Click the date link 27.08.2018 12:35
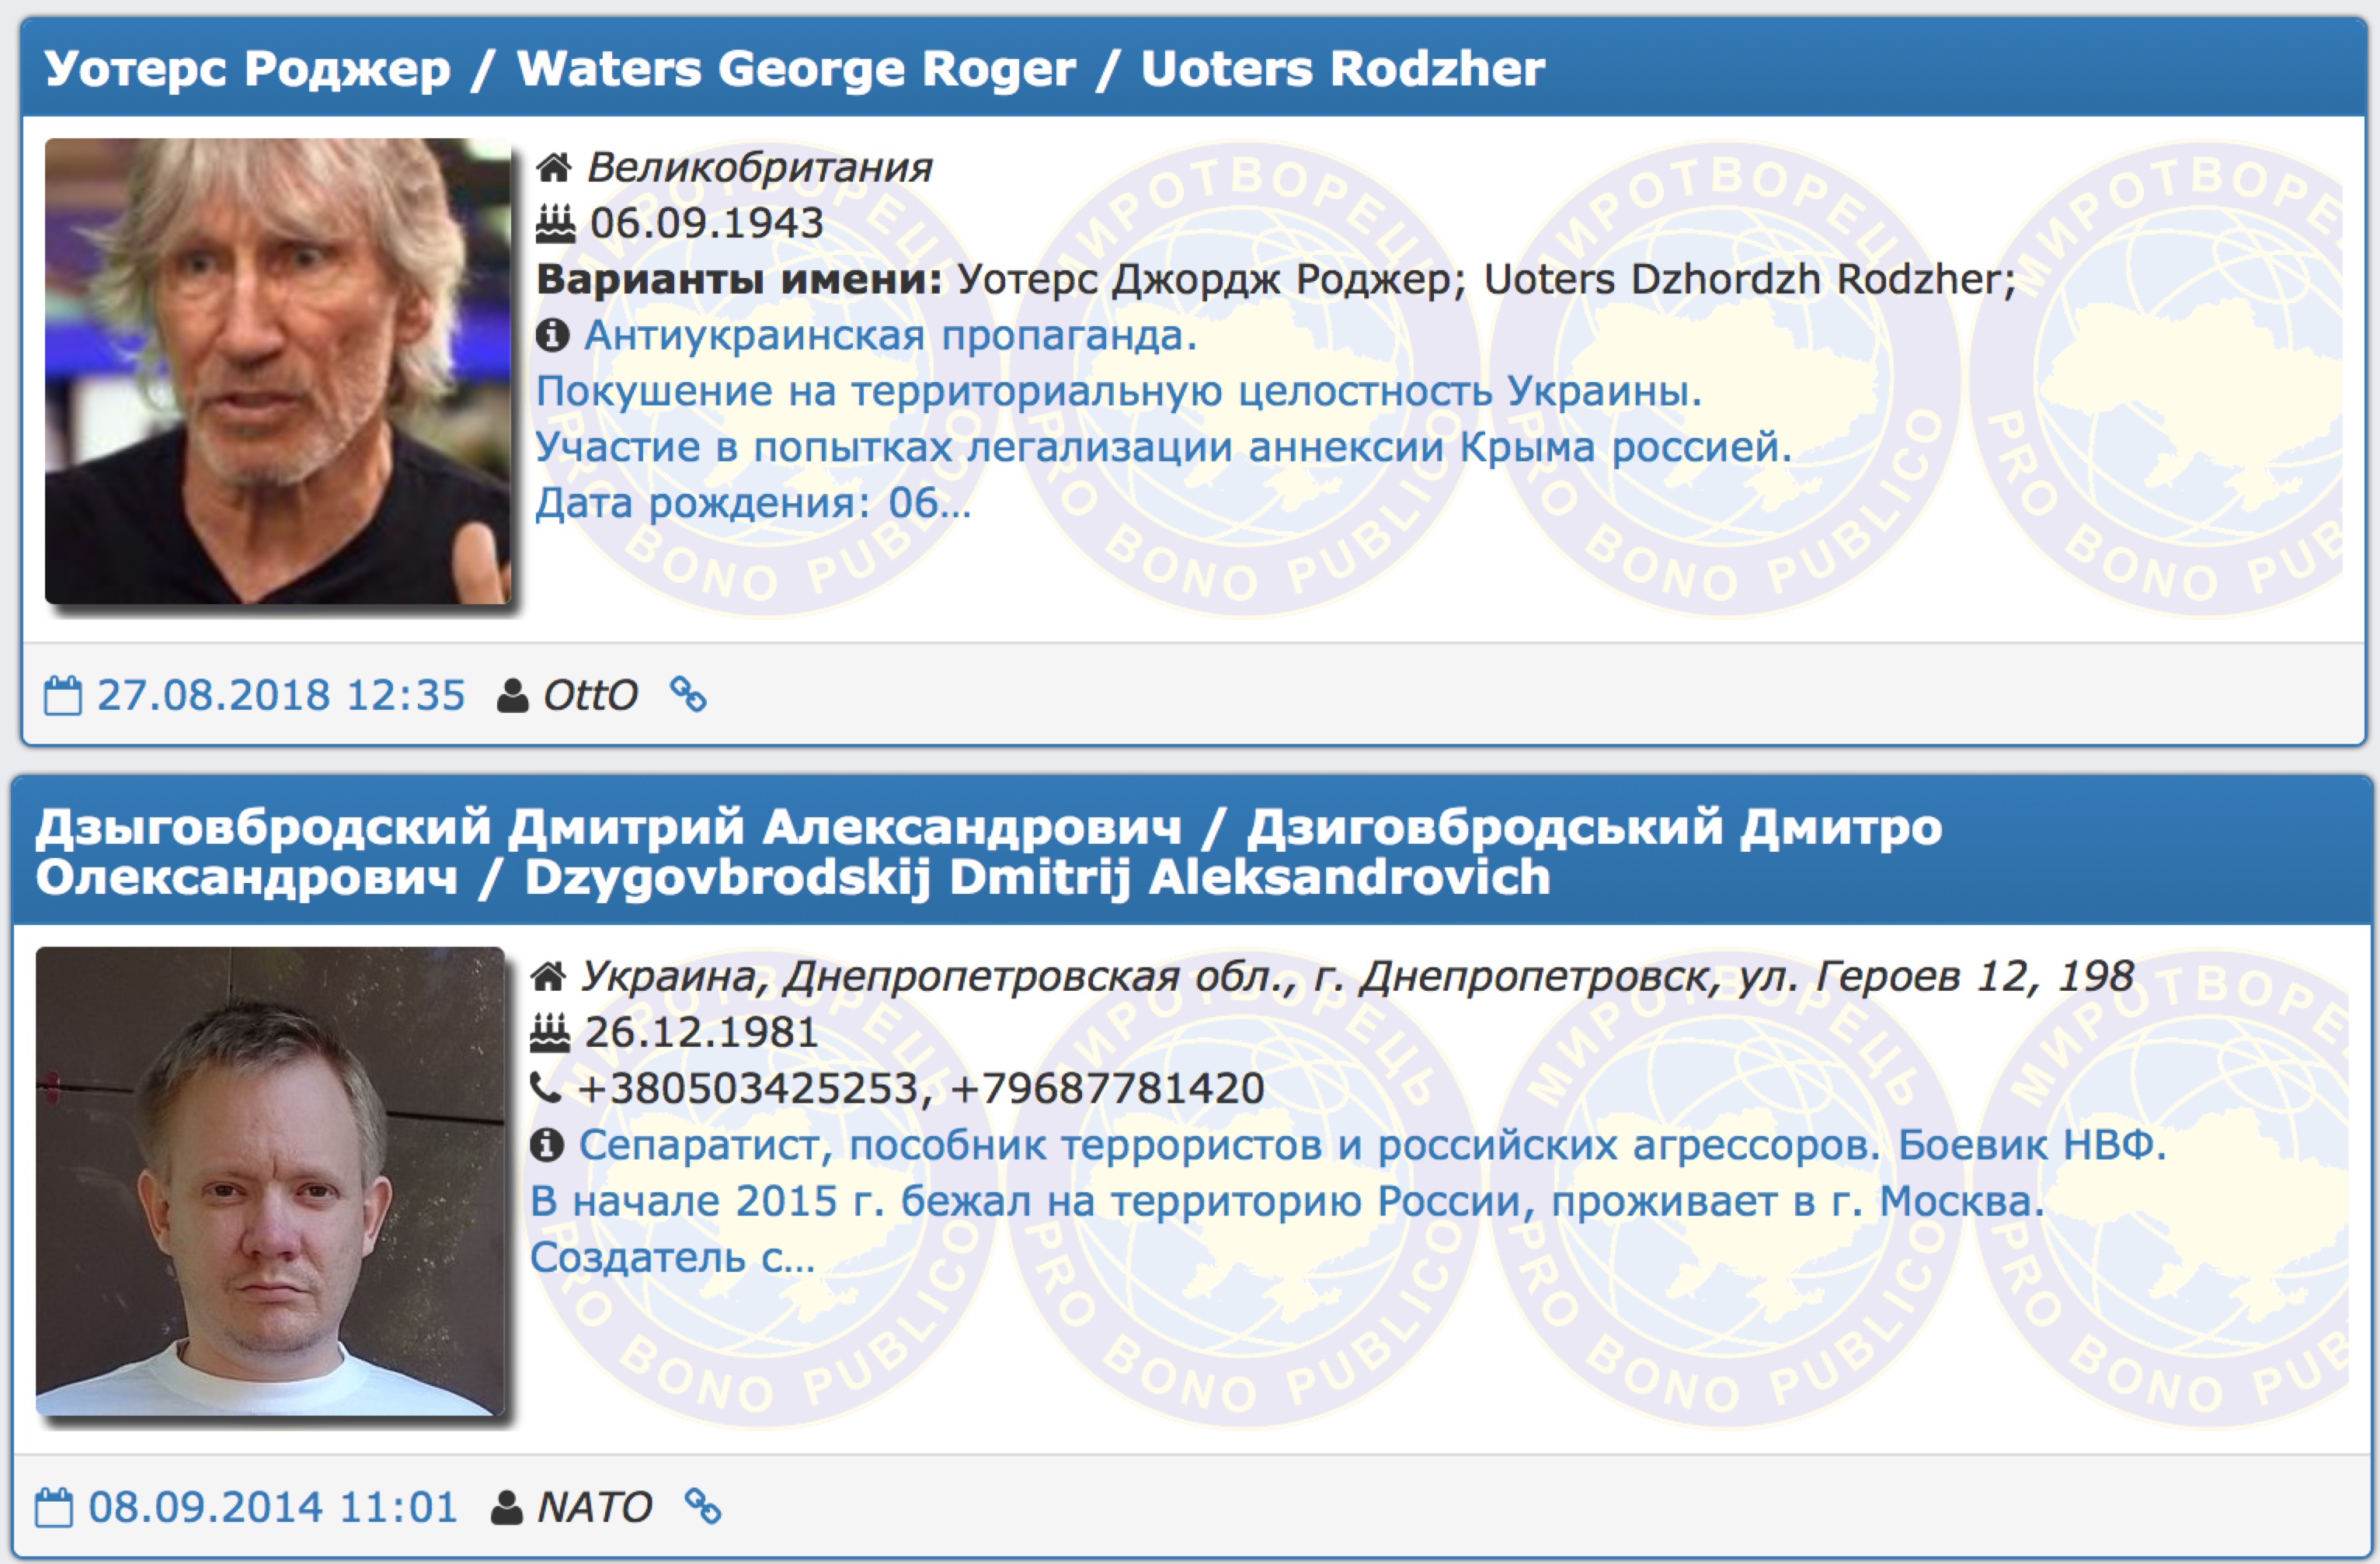 point(281,695)
